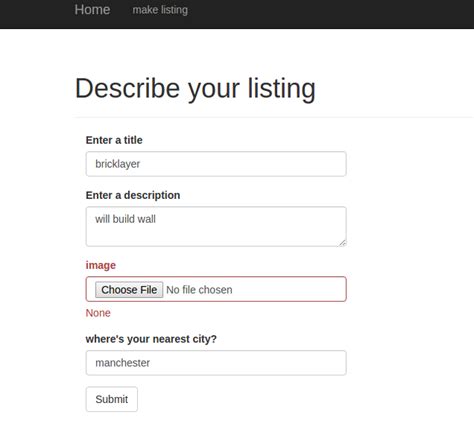474x438 pixels.
Task: Go to make listing page
Action: coord(160,10)
